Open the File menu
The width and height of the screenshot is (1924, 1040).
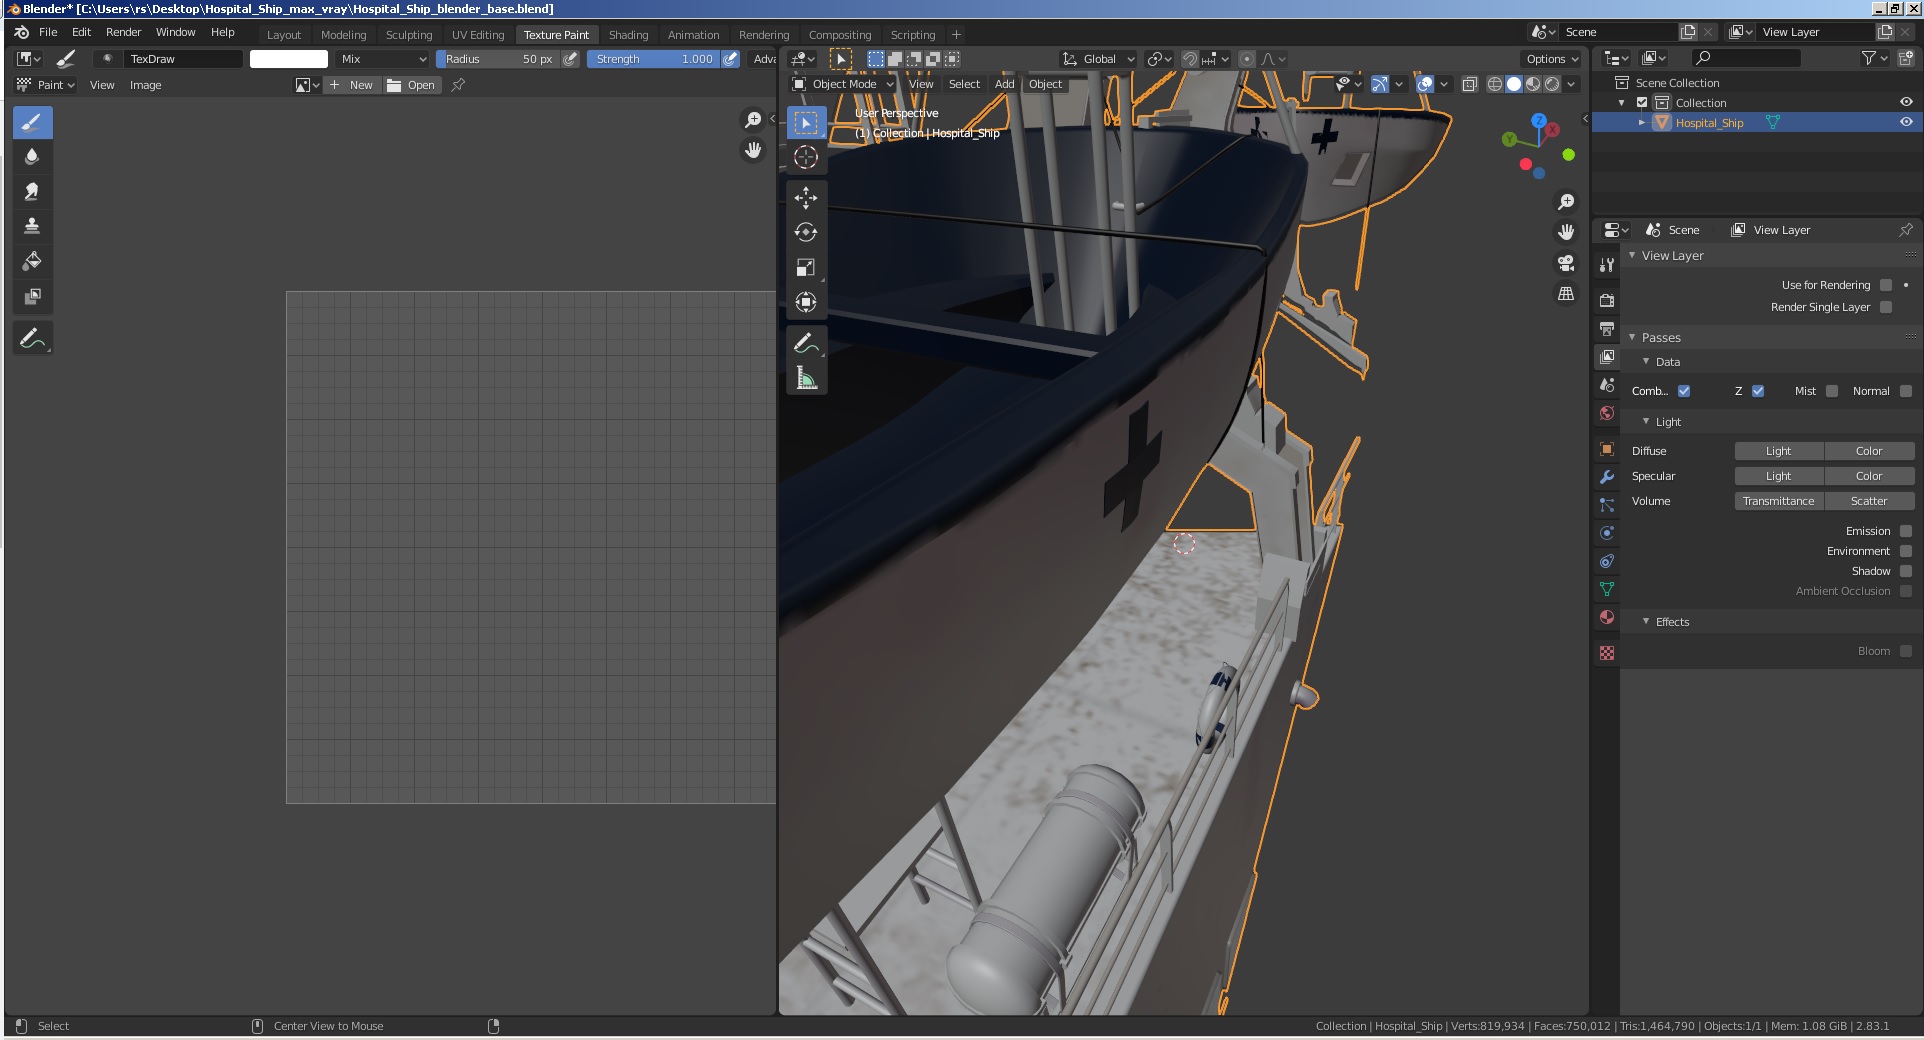click(x=48, y=32)
